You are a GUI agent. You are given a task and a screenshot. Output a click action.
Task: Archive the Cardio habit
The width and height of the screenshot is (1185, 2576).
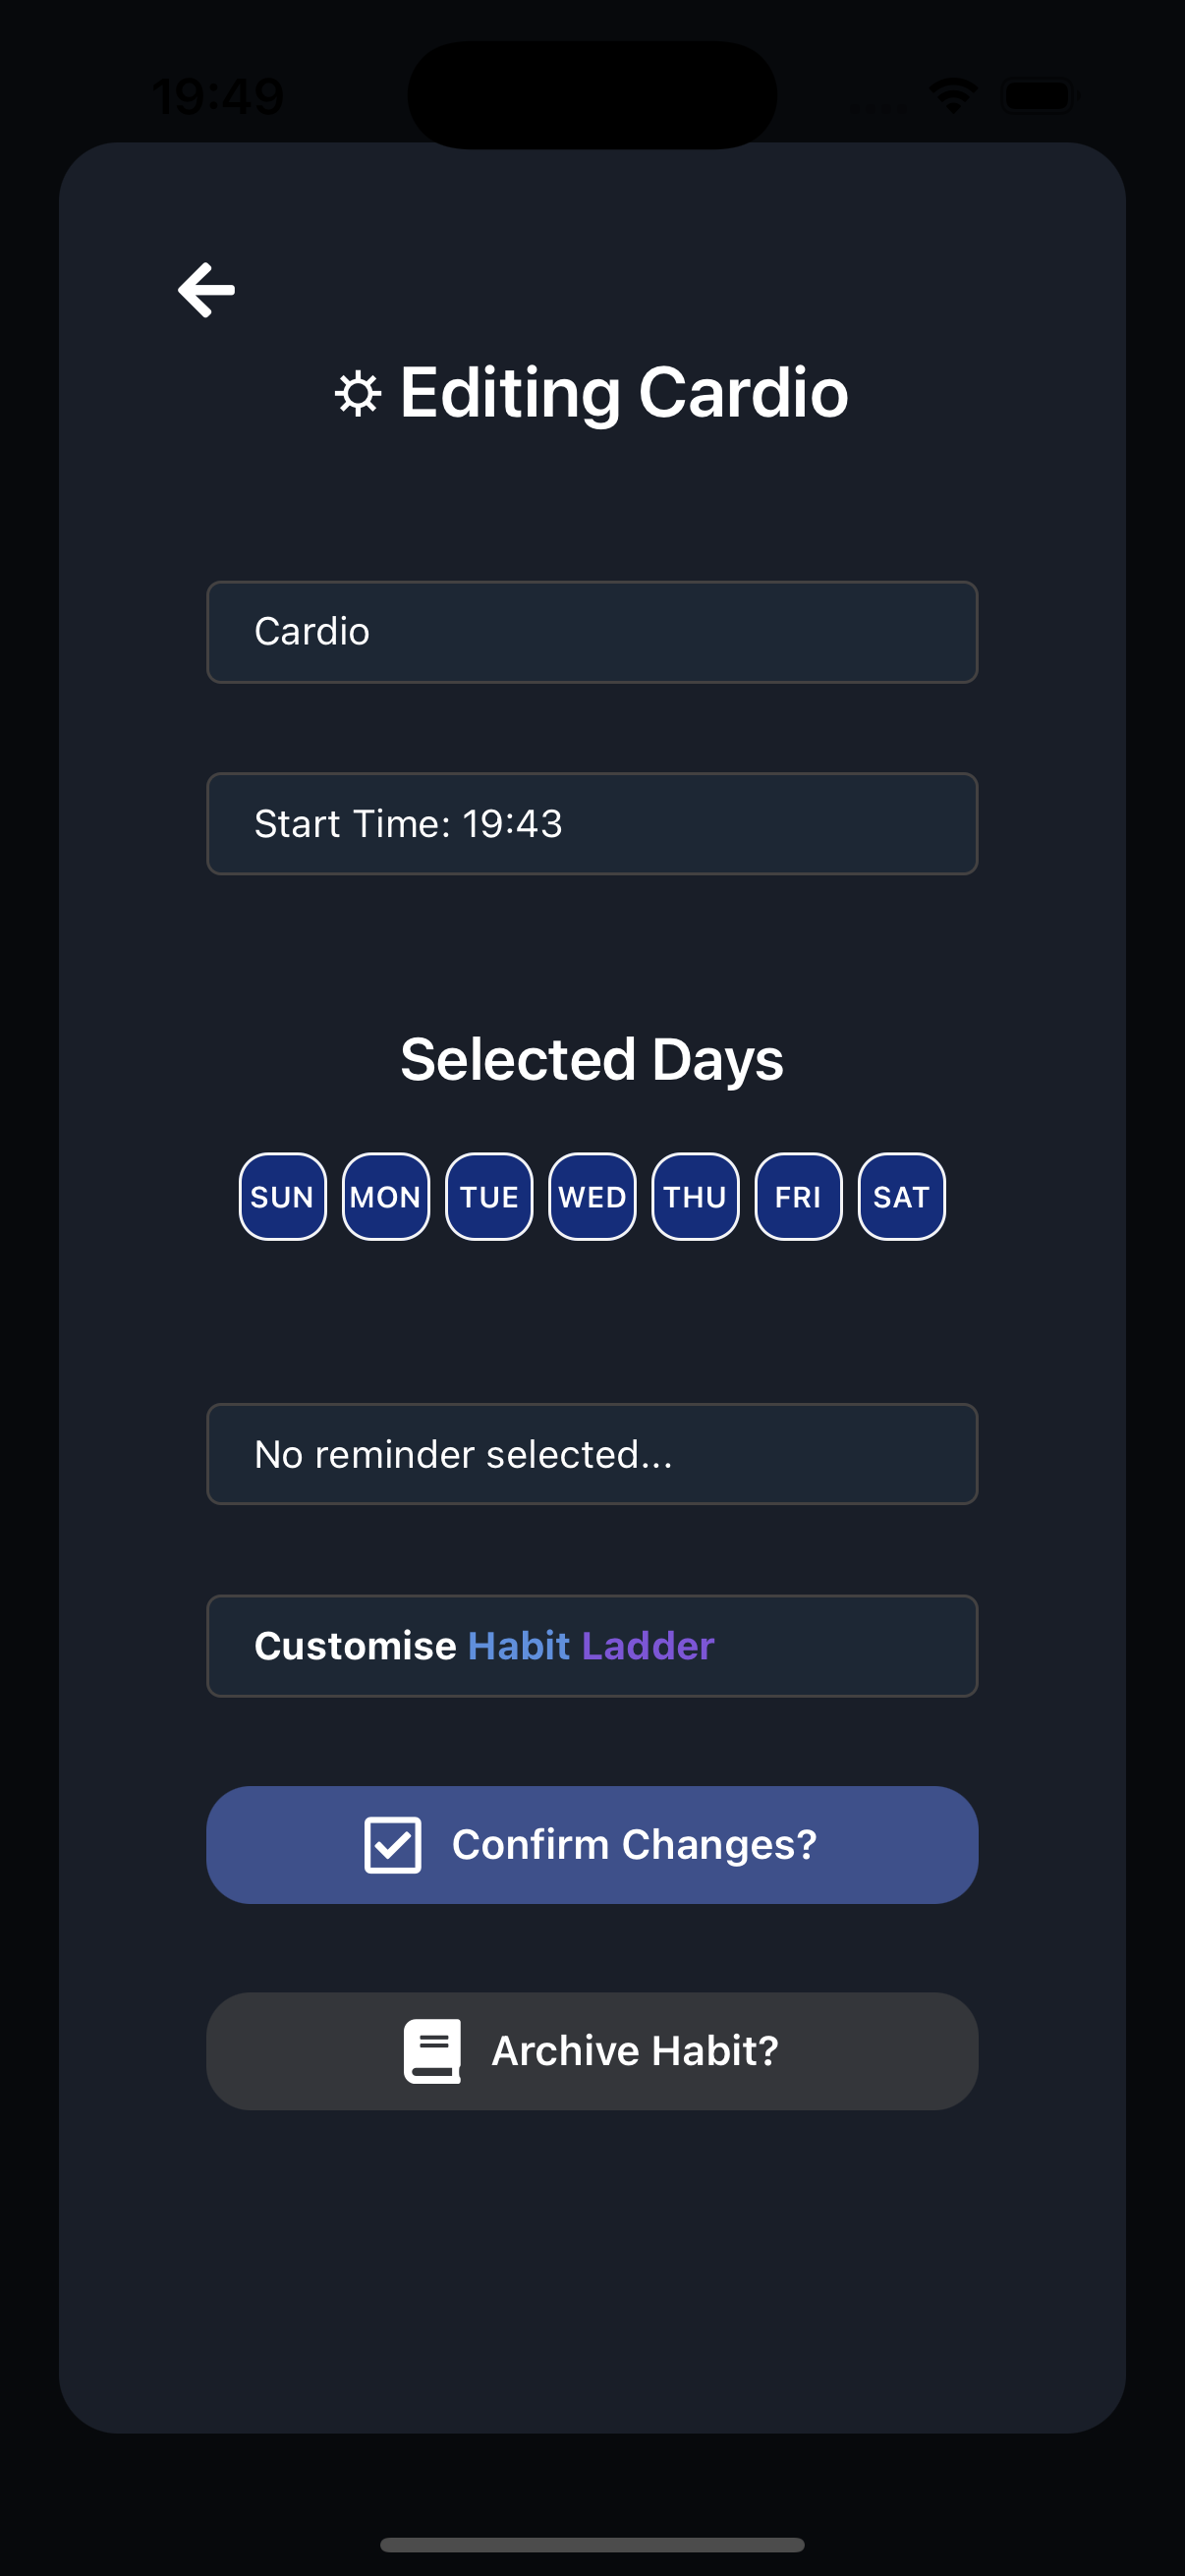[592, 2050]
